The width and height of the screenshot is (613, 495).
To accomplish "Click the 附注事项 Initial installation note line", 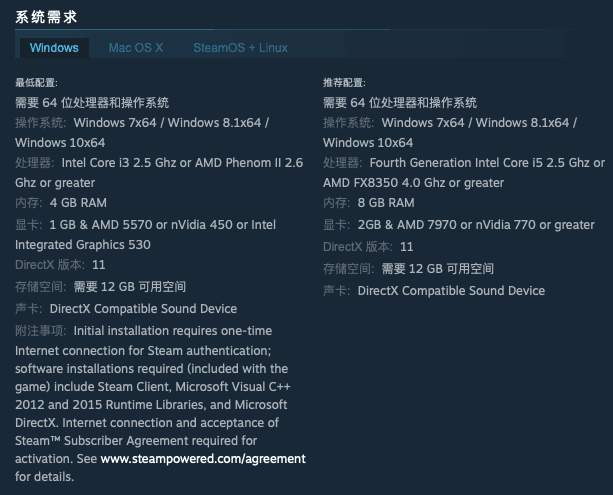I will 143,331.
